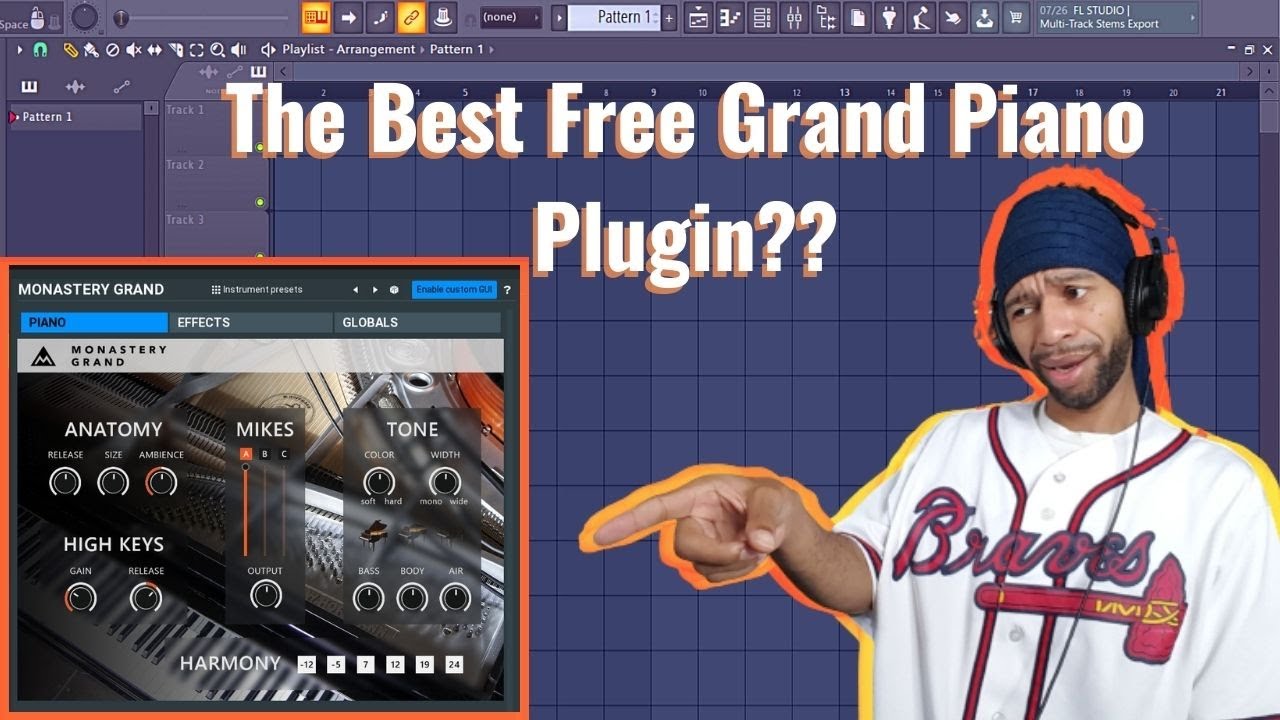The height and width of the screenshot is (720, 1280).
Task: Toggle the -12 harmony button
Action: [x=307, y=664]
